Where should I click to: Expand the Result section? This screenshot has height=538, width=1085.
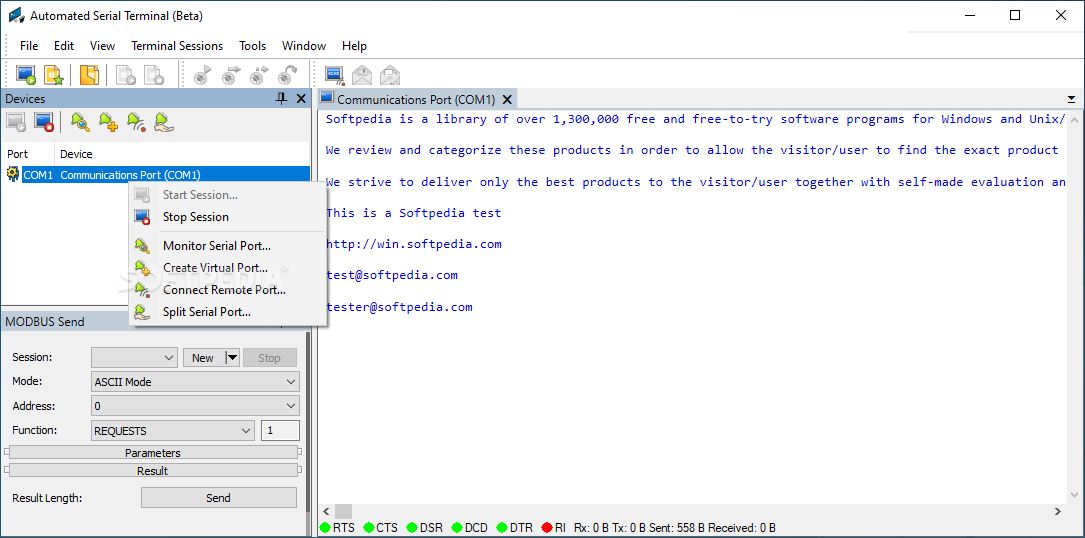tap(153, 471)
